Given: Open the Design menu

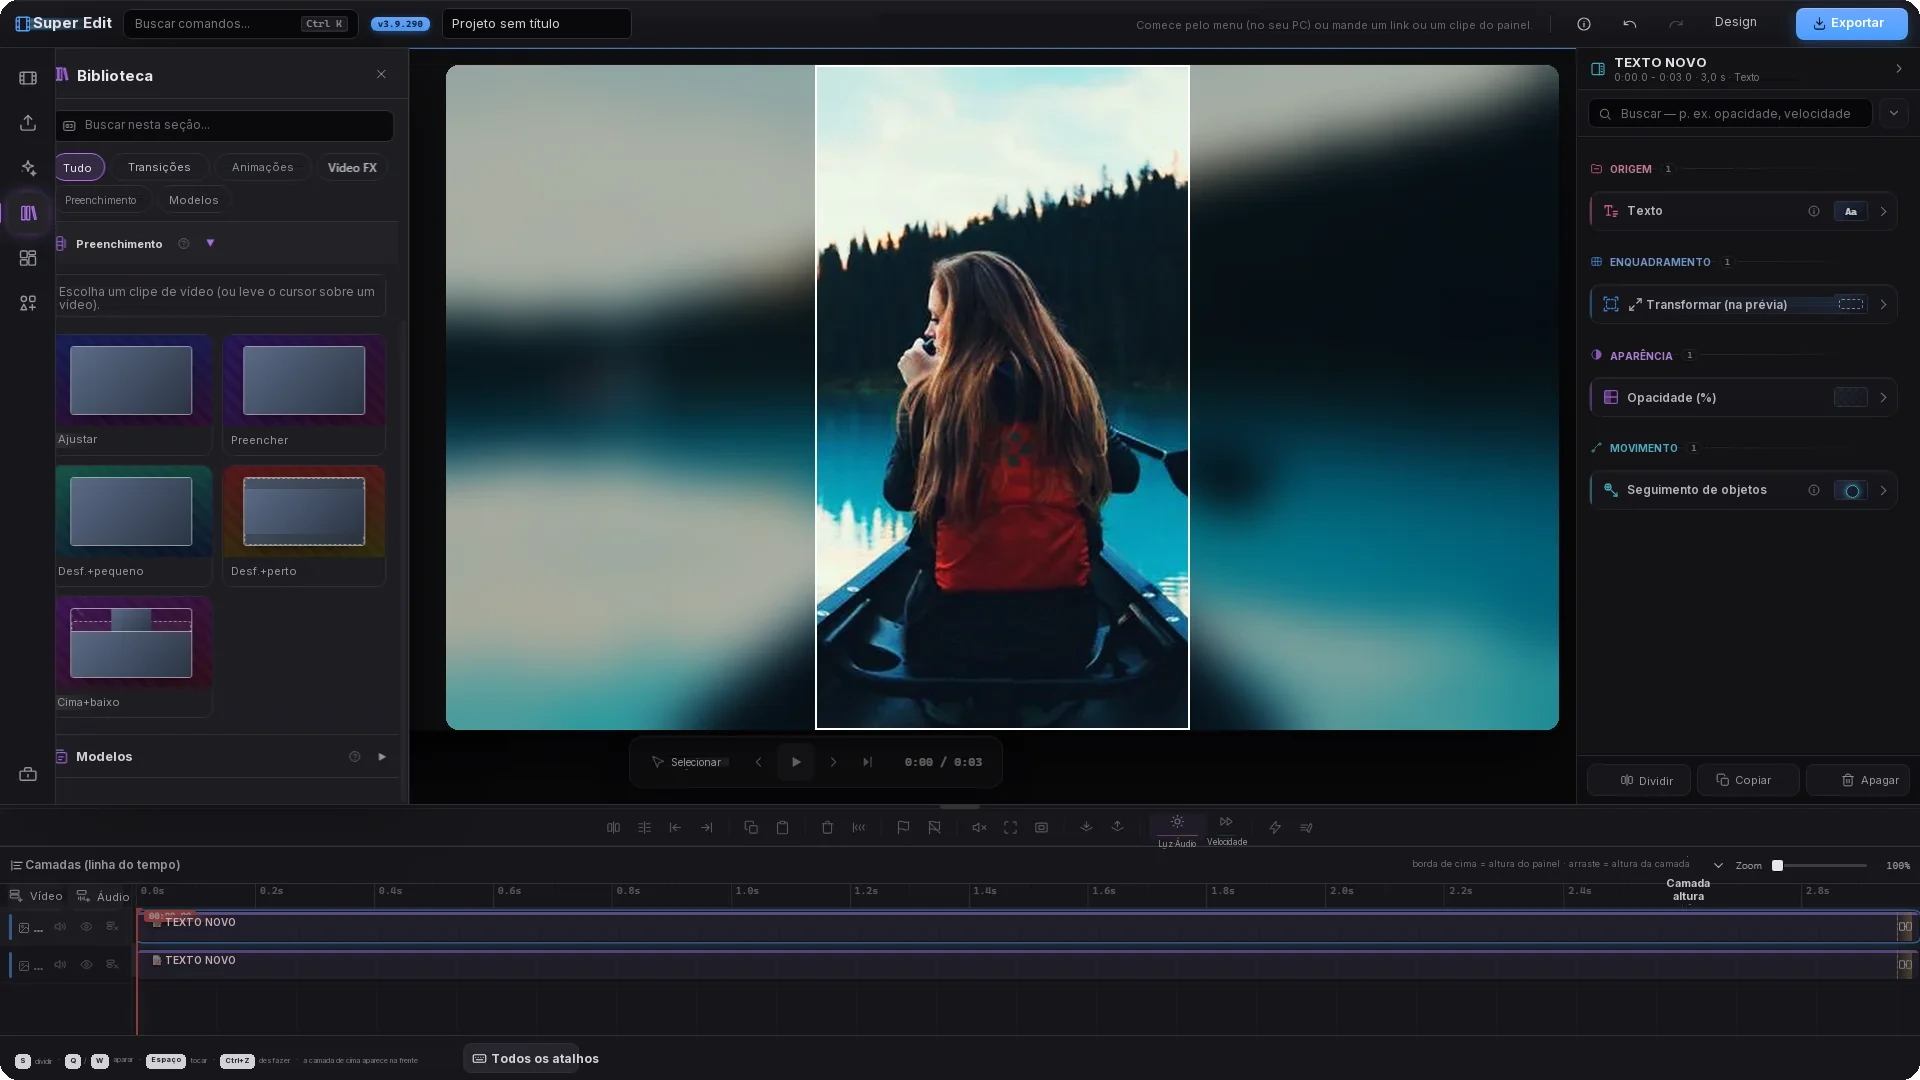Looking at the screenshot, I should pos(1735,23).
